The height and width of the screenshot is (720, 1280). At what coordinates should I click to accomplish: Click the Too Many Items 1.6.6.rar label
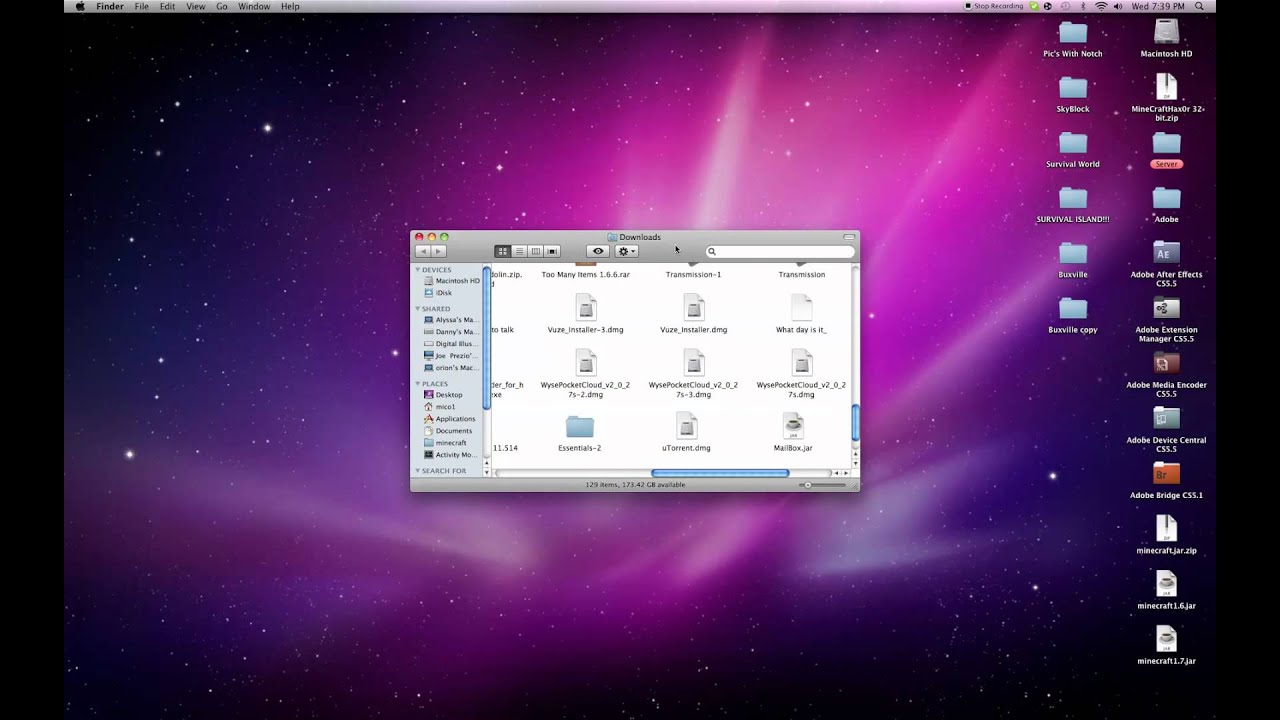click(586, 274)
